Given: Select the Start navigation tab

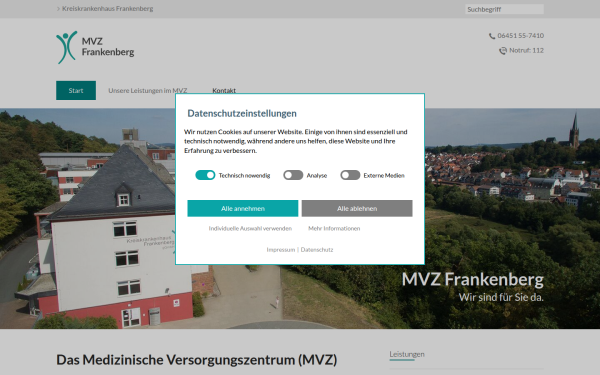Looking at the screenshot, I should [x=76, y=90].
